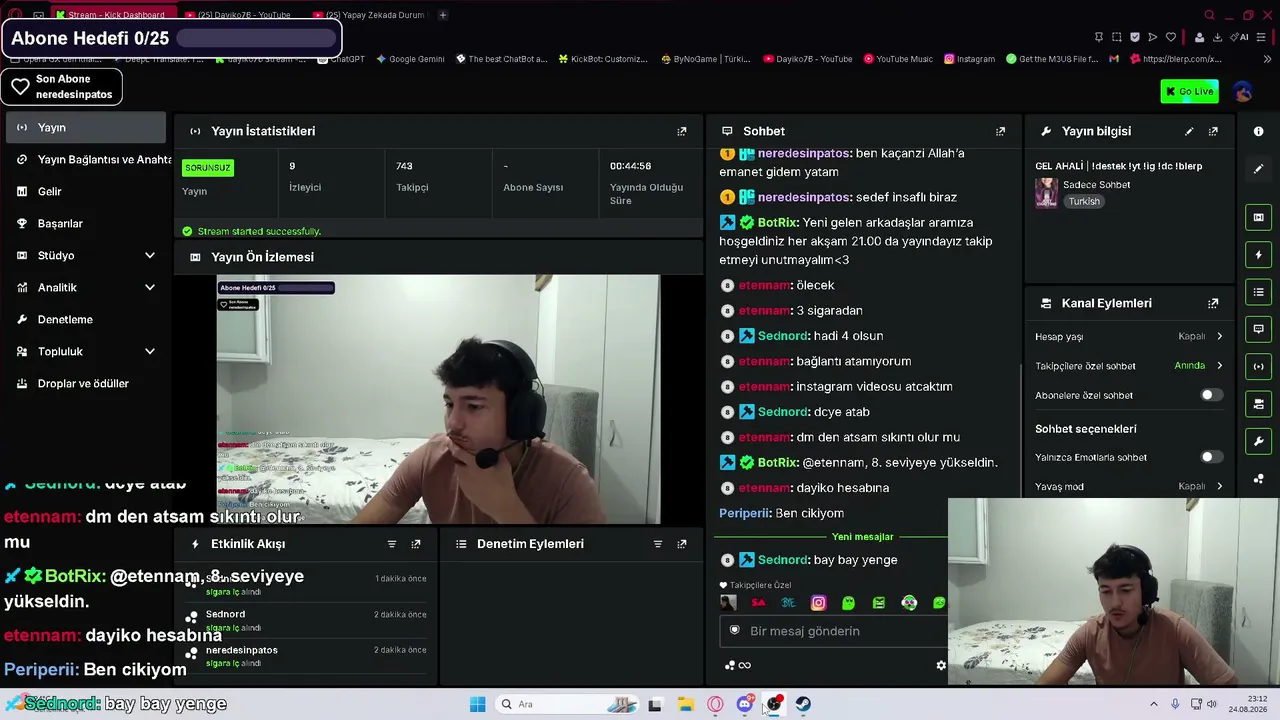Open File Explorer from the taskbar
Viewport: 1280px width, 720px height.
coord(685,704)
